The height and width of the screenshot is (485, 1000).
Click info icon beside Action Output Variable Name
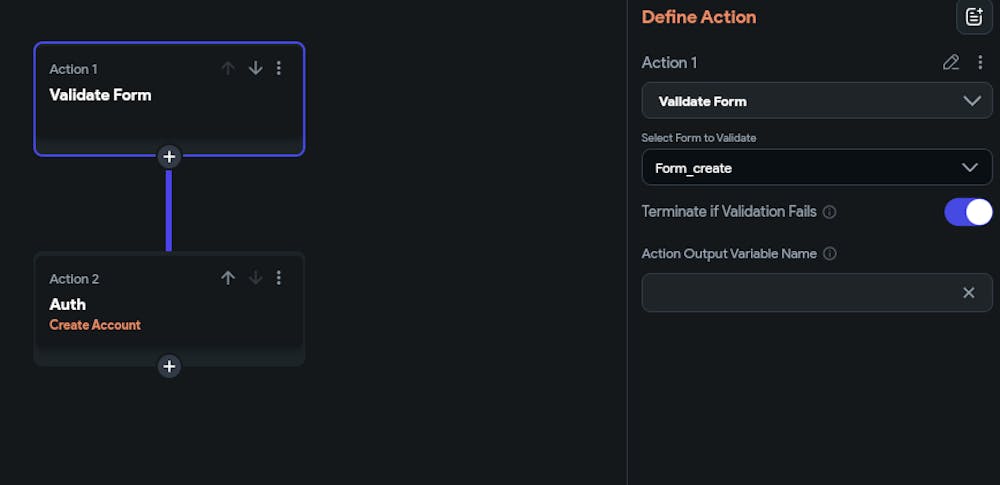pos(830,254)
